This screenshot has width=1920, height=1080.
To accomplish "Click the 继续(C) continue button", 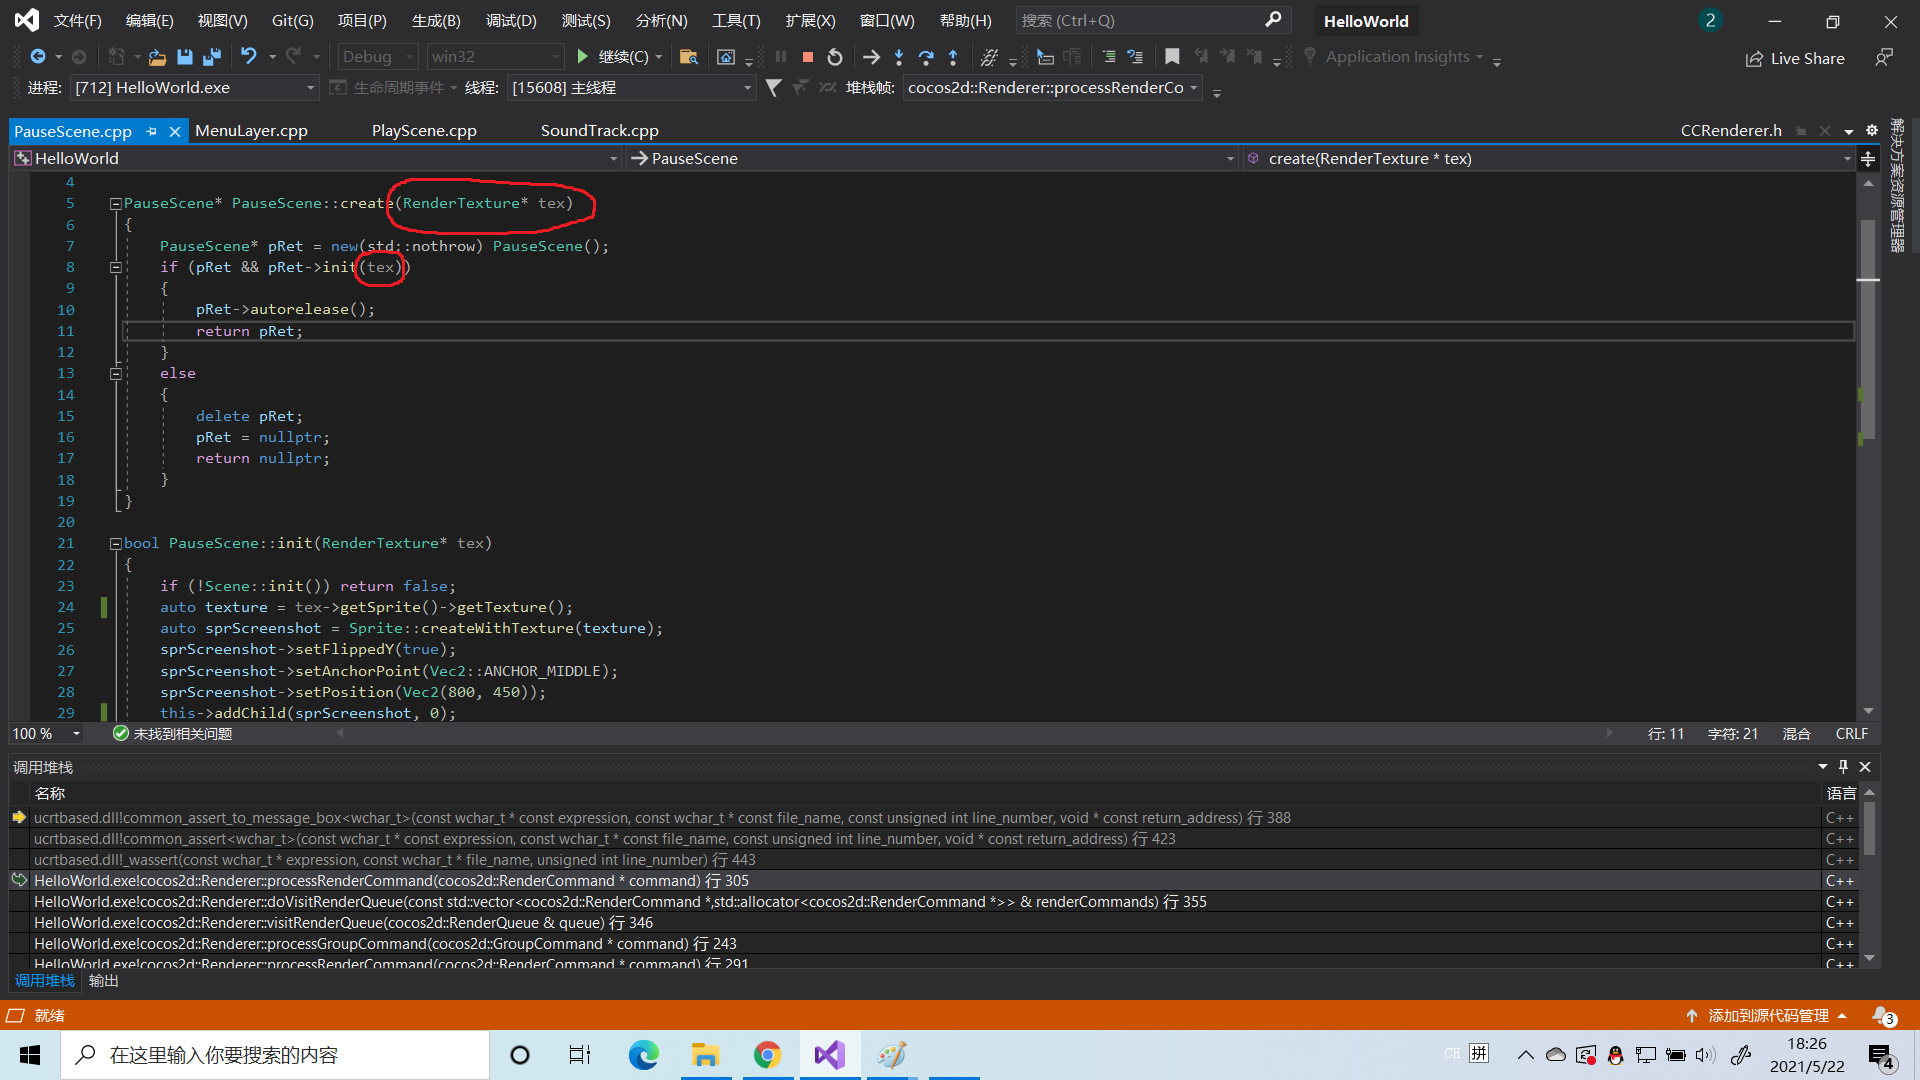I will 612,57.
